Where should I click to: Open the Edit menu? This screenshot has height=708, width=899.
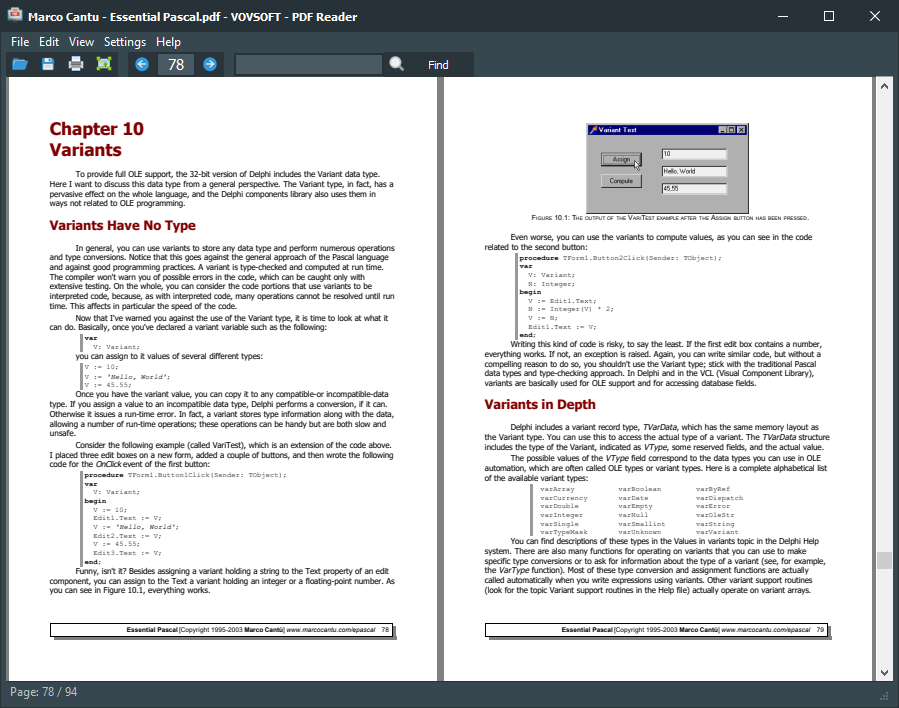49,41
